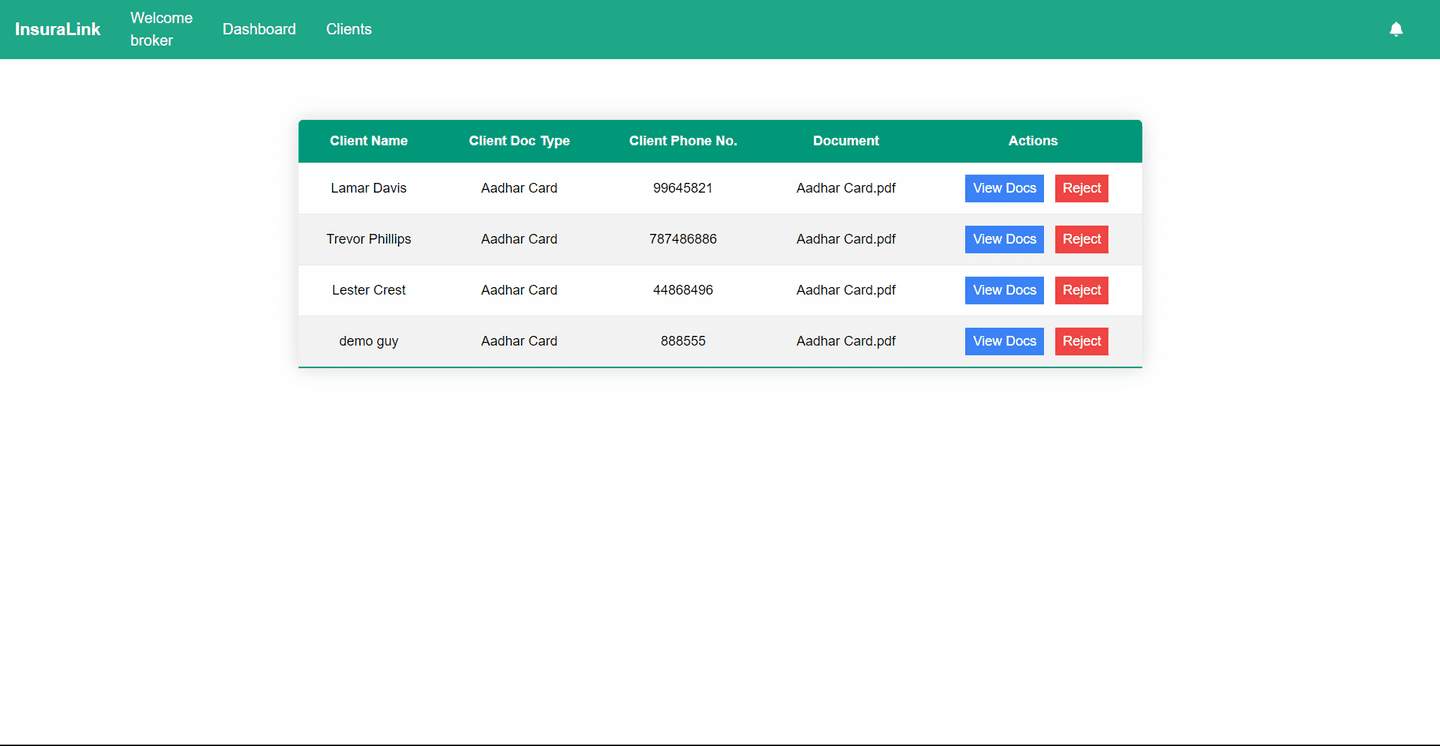
Task: Go to the InsuraLink home logo
Action: (x=58, y=29)
